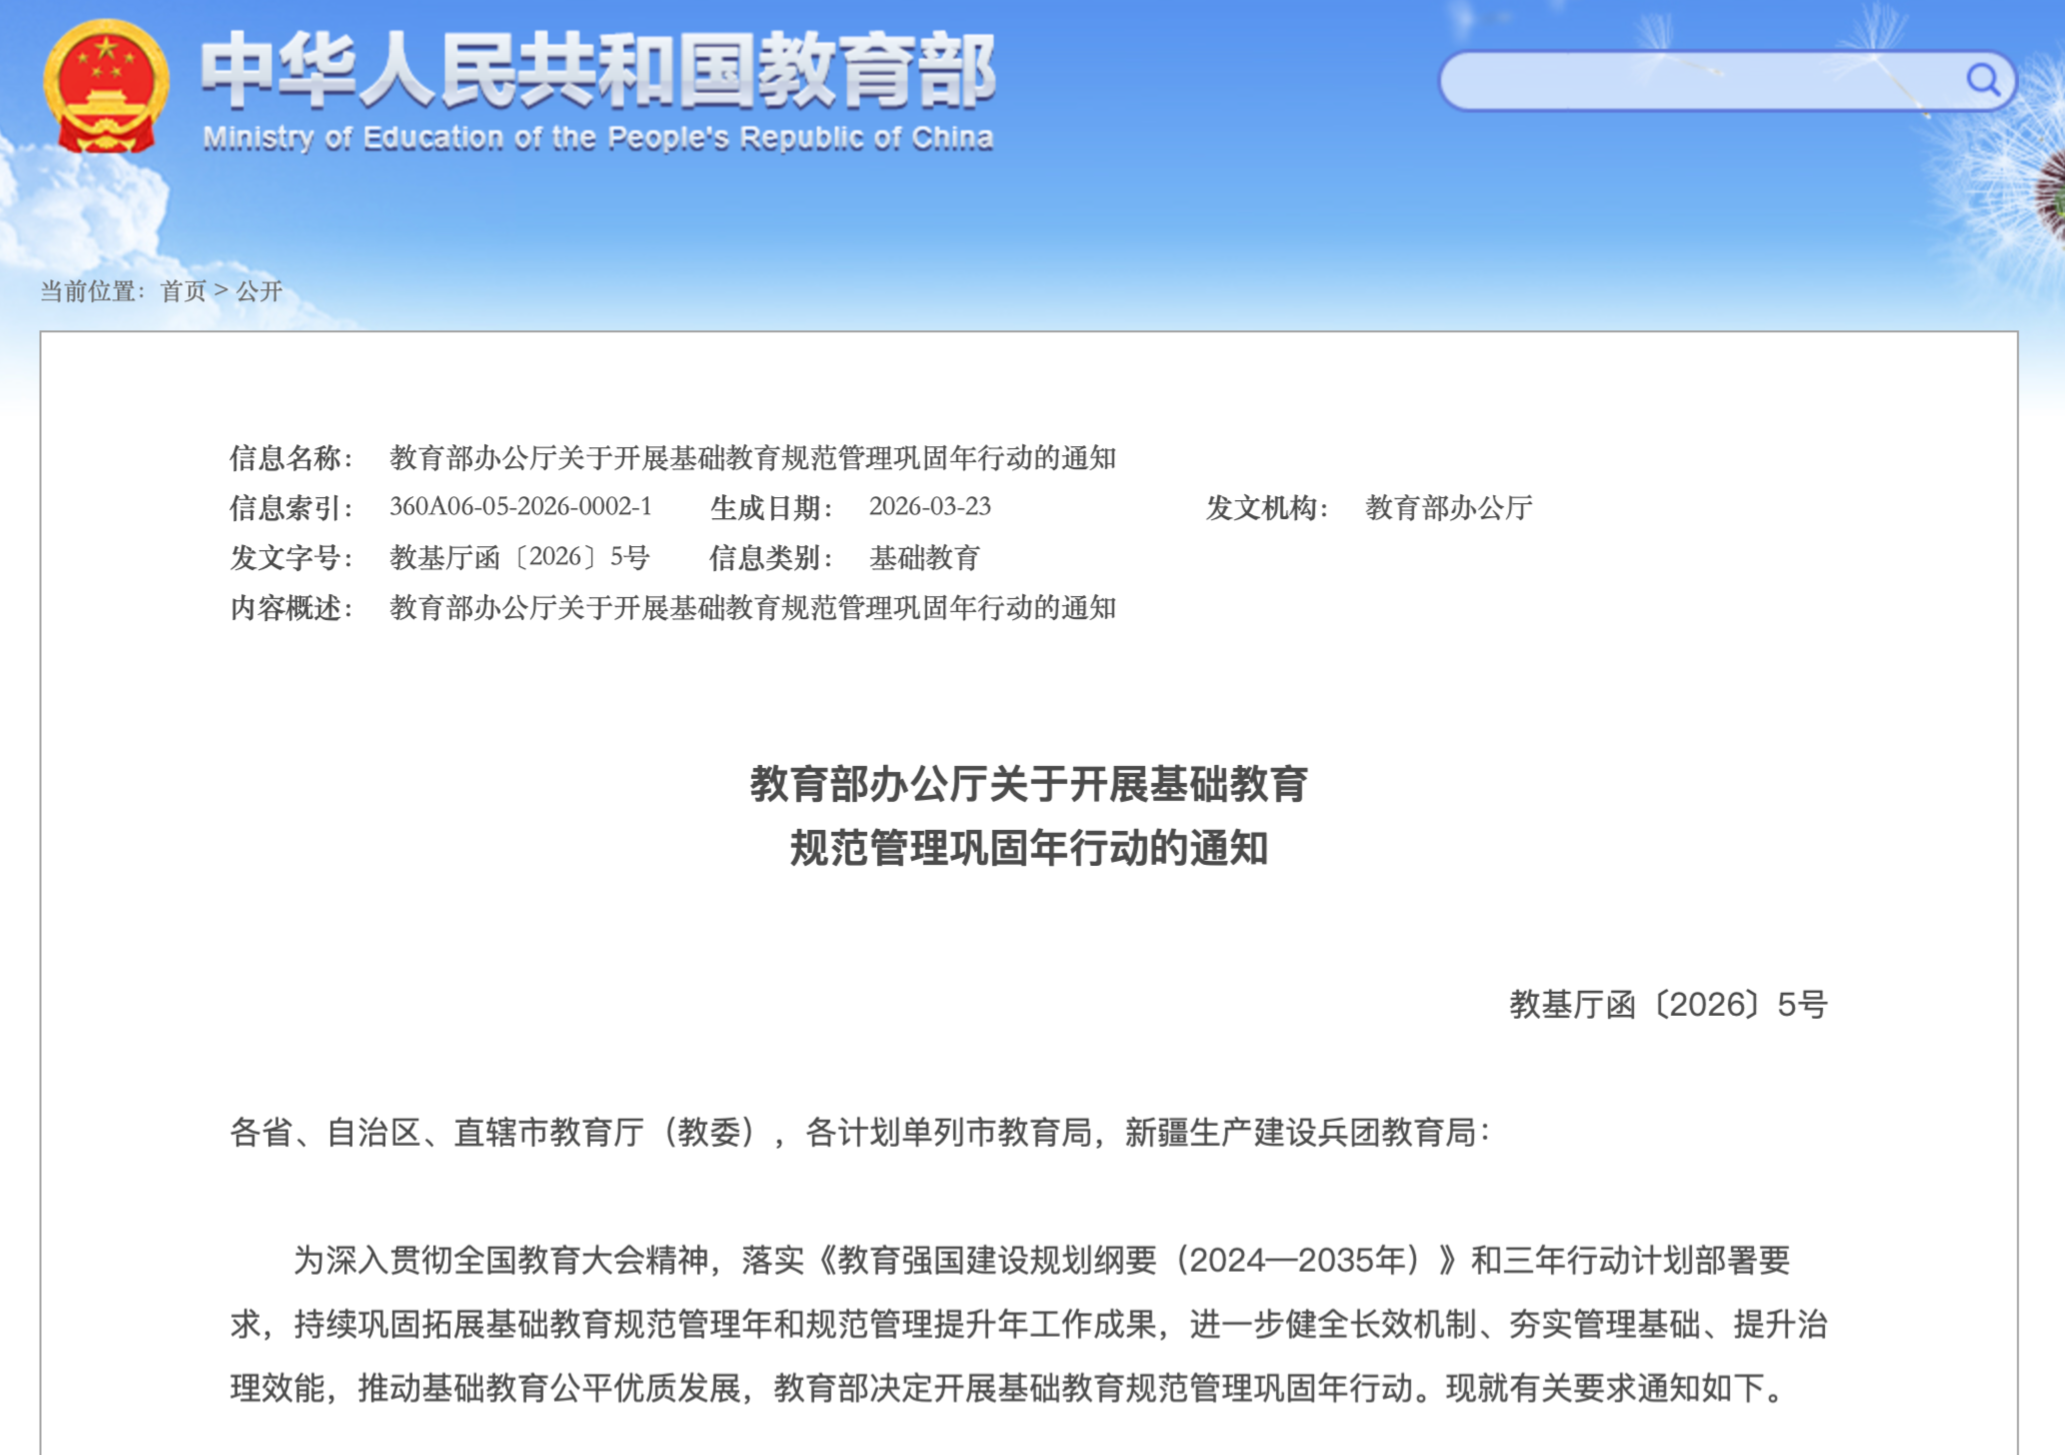Click the 中华人民共和国教育部 site title

click(x=597, y=70)
